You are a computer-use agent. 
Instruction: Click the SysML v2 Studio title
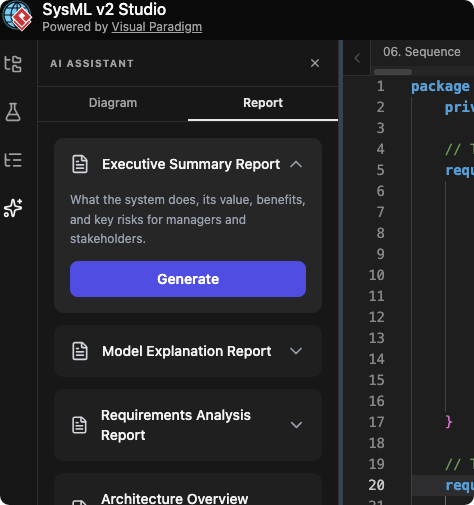[x=104, y=9]
